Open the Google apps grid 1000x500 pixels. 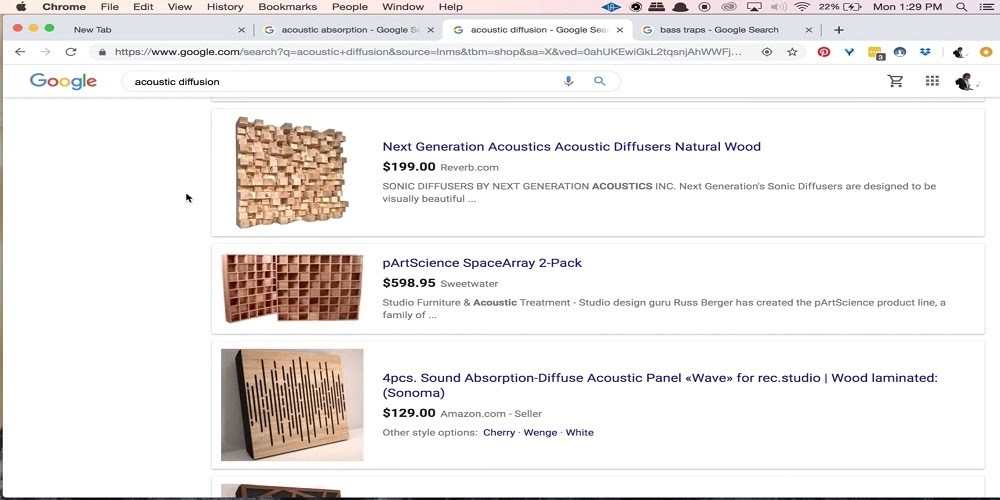pyautogui.click(x=932, y=81)
